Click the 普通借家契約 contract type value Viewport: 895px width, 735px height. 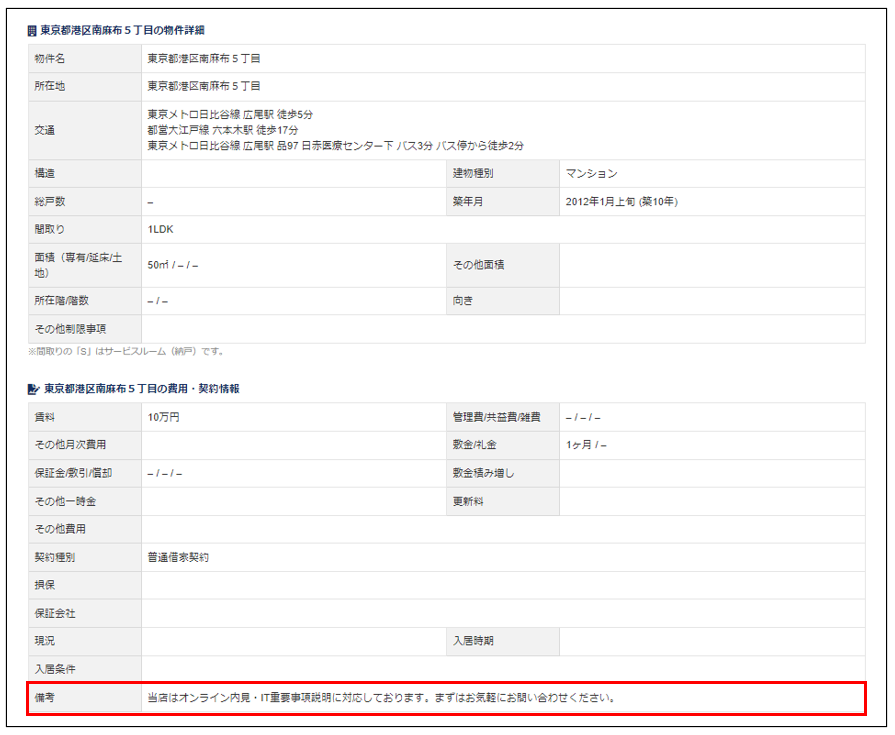(x=178, y=557)
